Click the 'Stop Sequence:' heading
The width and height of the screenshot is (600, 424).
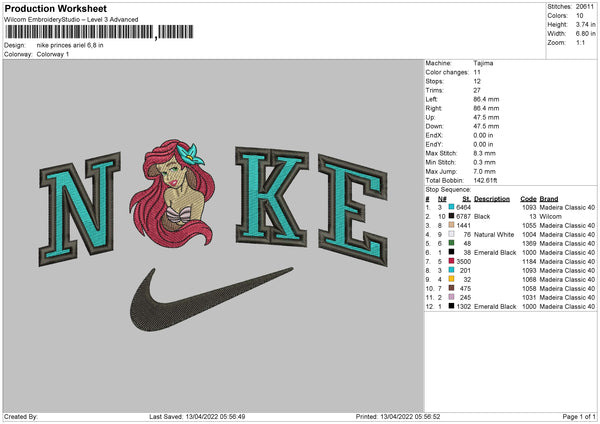(x=448, y=189)
